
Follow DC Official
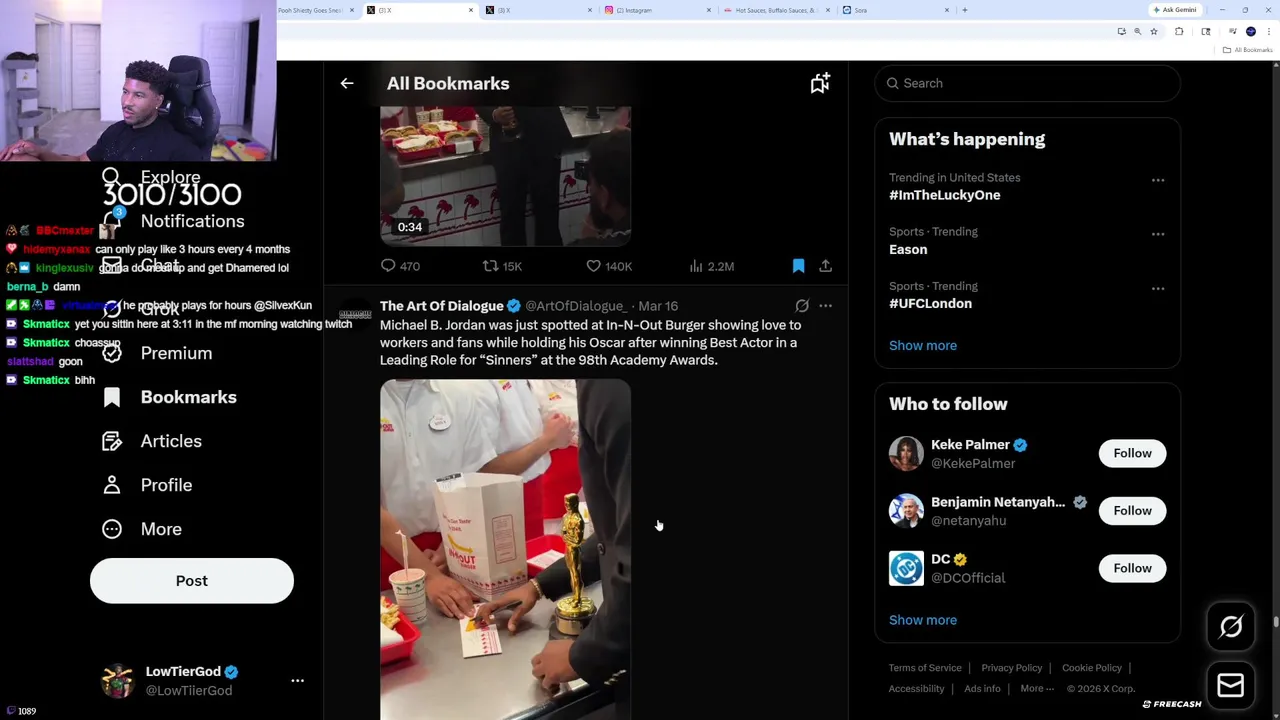pos(1133,568)
